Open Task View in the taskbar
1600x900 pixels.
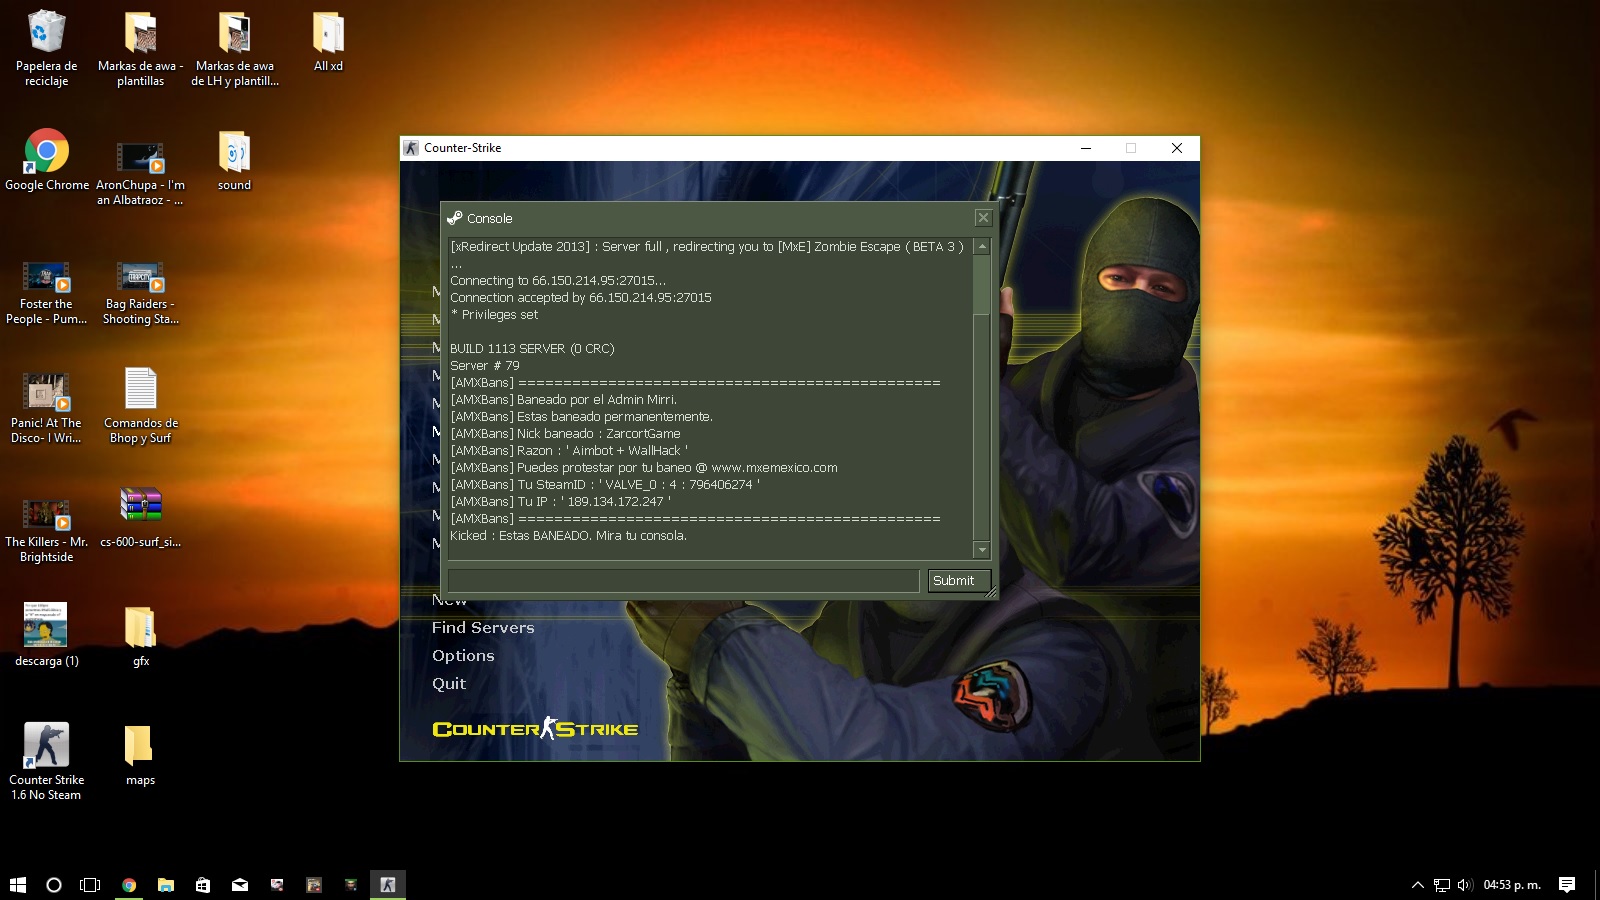click(x=90, y=884)
